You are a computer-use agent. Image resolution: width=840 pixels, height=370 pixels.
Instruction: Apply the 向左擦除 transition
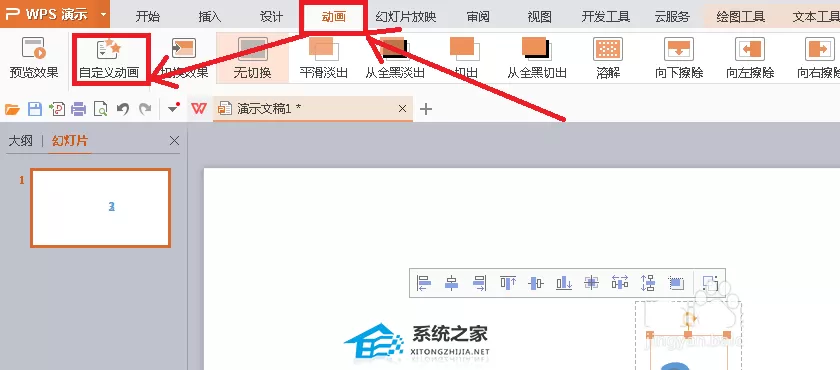pyautogui.click(x=750, y=58)
